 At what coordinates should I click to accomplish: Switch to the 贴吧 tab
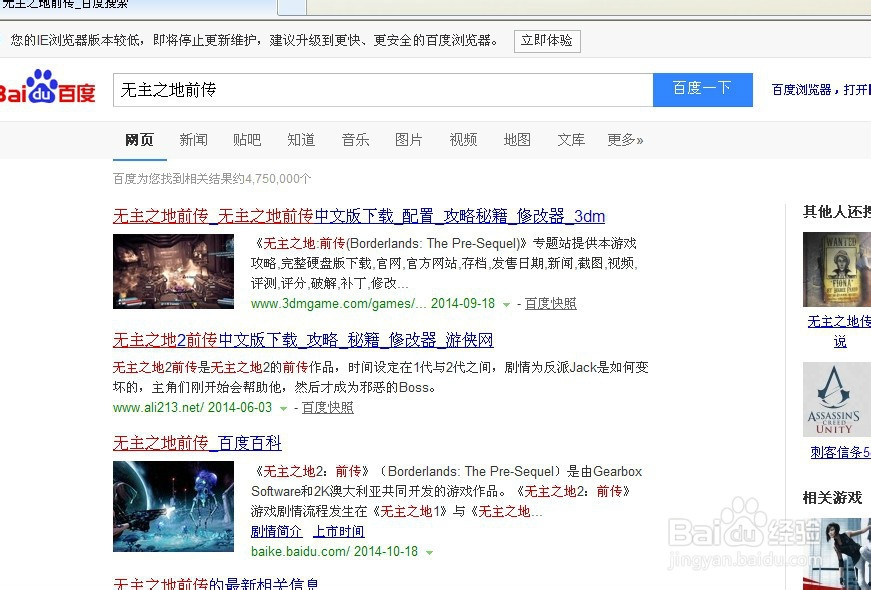click(247, 140)
